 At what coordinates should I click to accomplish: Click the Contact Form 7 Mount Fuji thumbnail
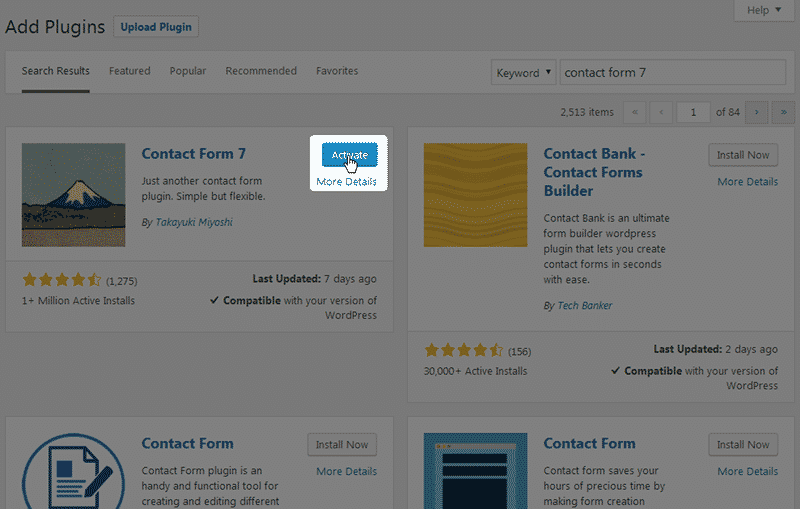73,195
